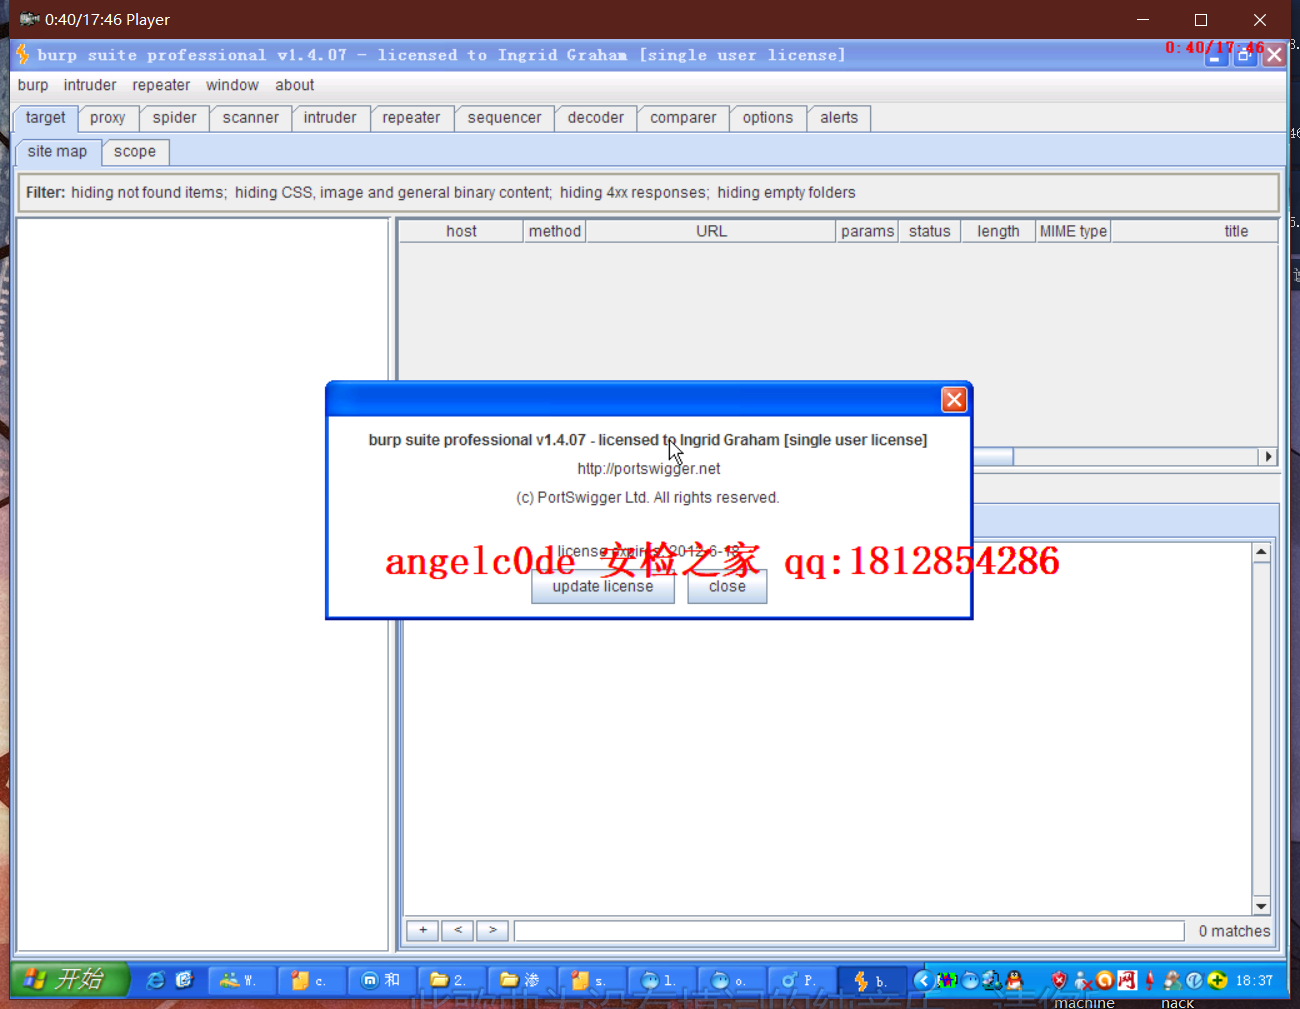Screen dimensions: 1300x1009
Task: Open the burp menu
Action: tap(33, 85)
